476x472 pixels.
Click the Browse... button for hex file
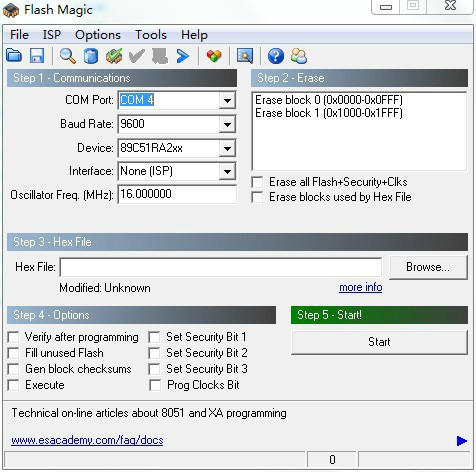click(428, 267)
